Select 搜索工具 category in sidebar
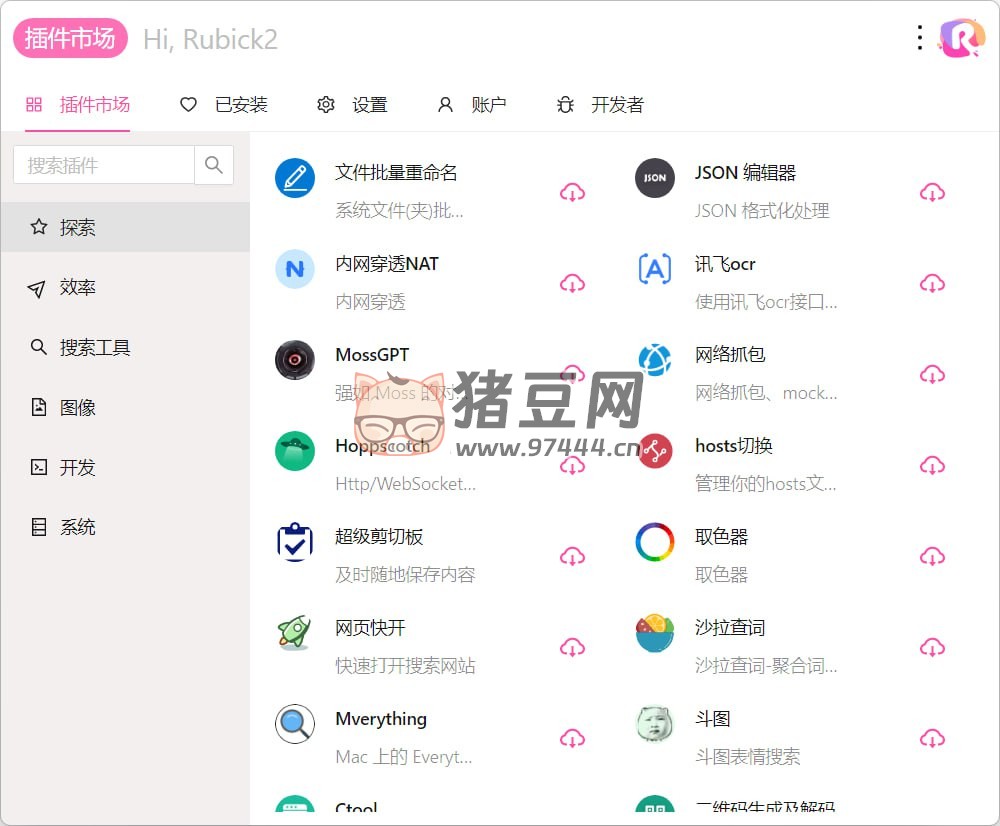This screenshot has height=826, width=1000. click(x=94, y=348)
